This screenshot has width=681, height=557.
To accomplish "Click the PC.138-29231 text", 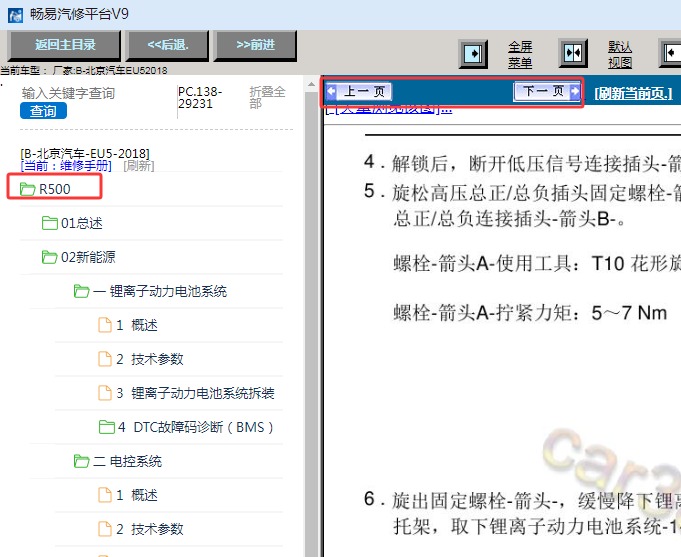I will click(200, 98).
